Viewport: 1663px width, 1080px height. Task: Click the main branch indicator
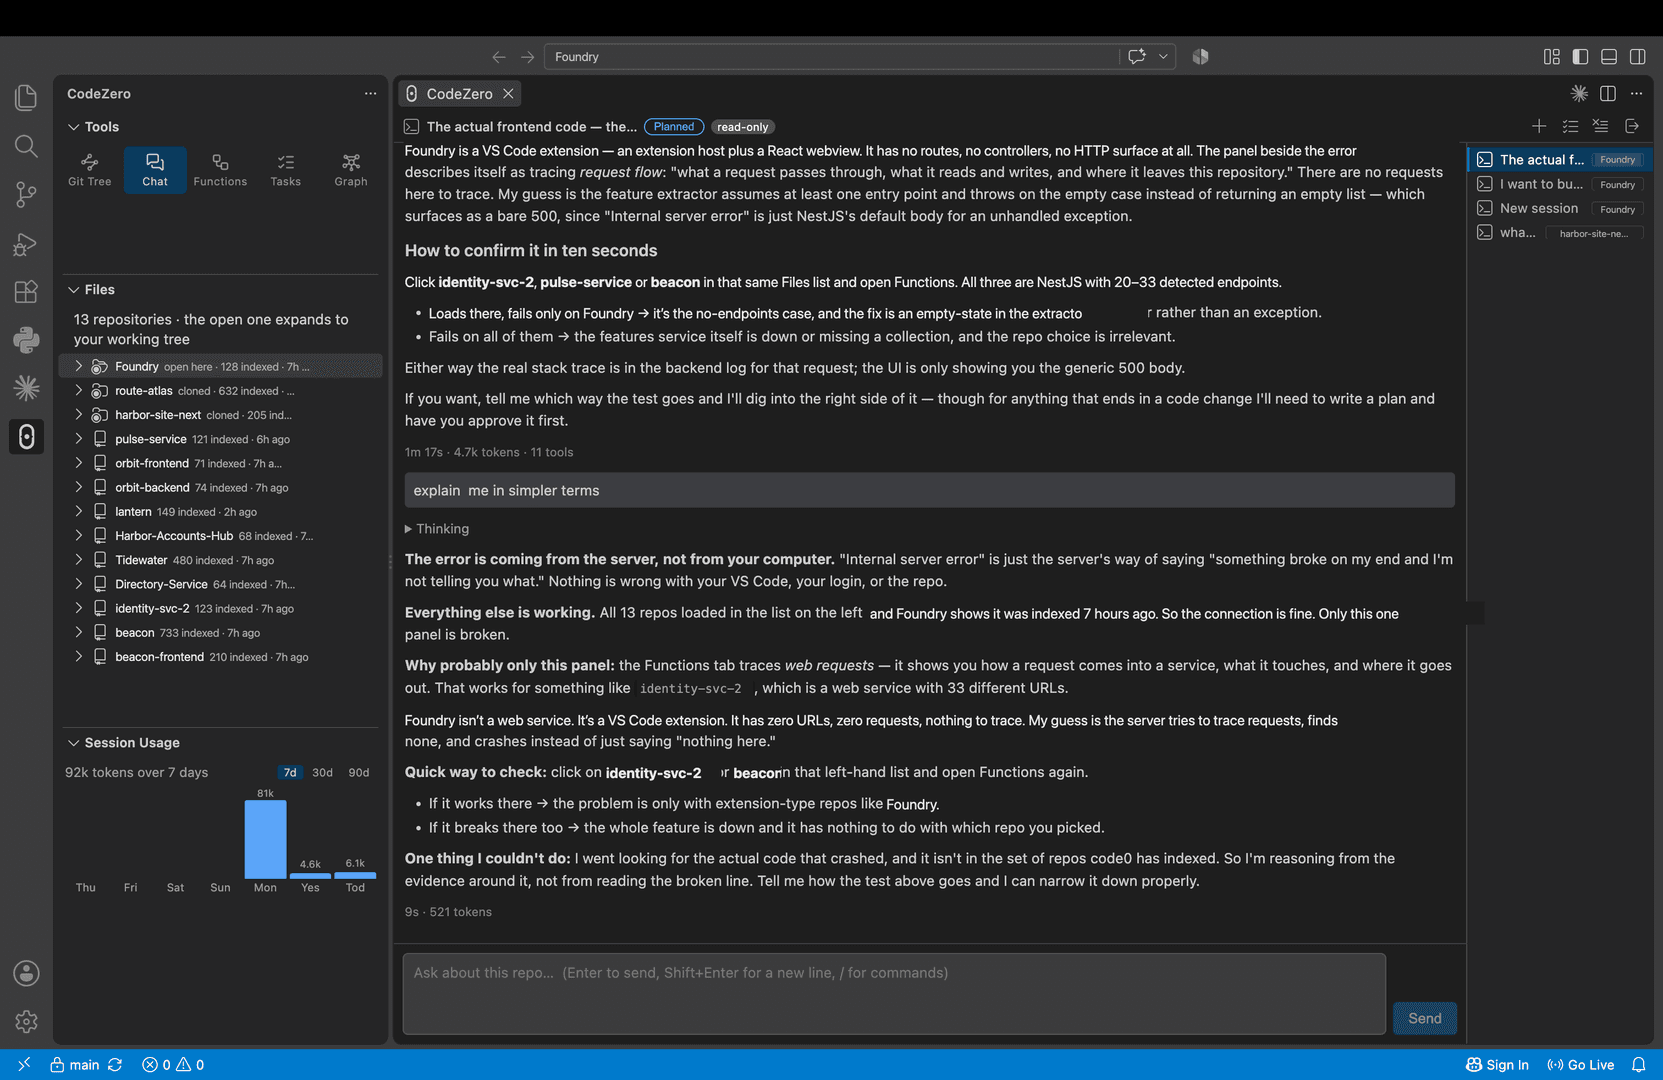(x=75, y=1065)
